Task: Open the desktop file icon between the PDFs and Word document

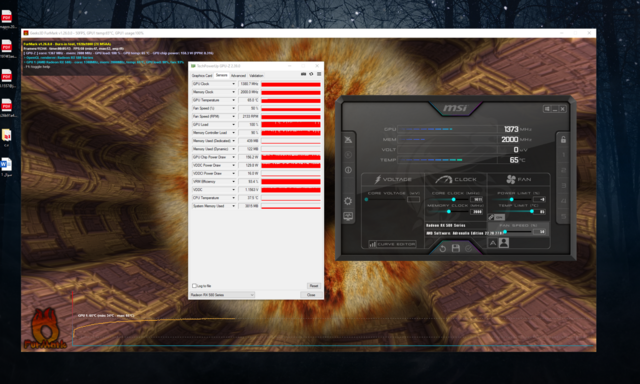Action: (6, 135)
